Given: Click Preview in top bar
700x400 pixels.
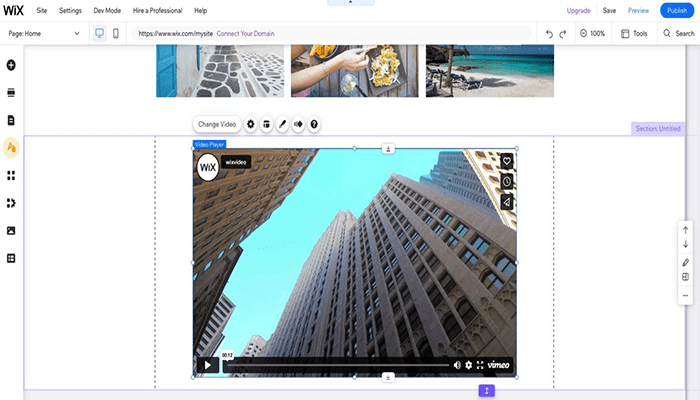Looking at the screenshot, I should (638, 10).
